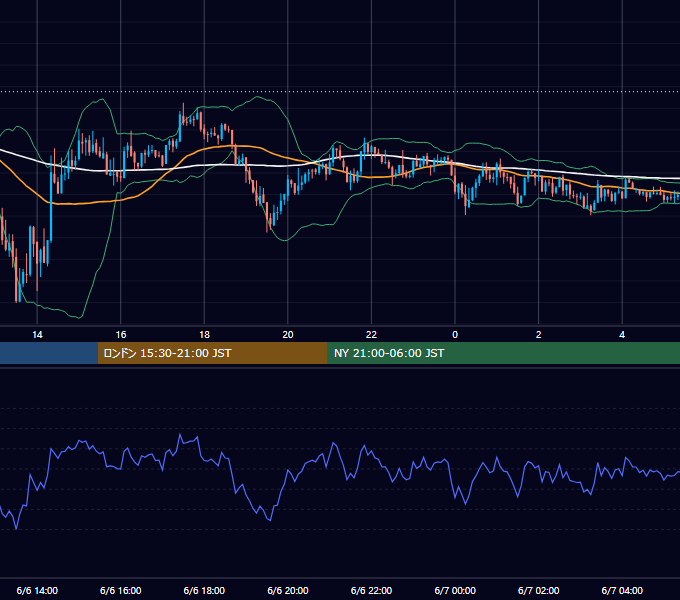680x600 pixels.
Task: Click the hour label 0 on the price chart axis
Action: click(x=455, y=335)
